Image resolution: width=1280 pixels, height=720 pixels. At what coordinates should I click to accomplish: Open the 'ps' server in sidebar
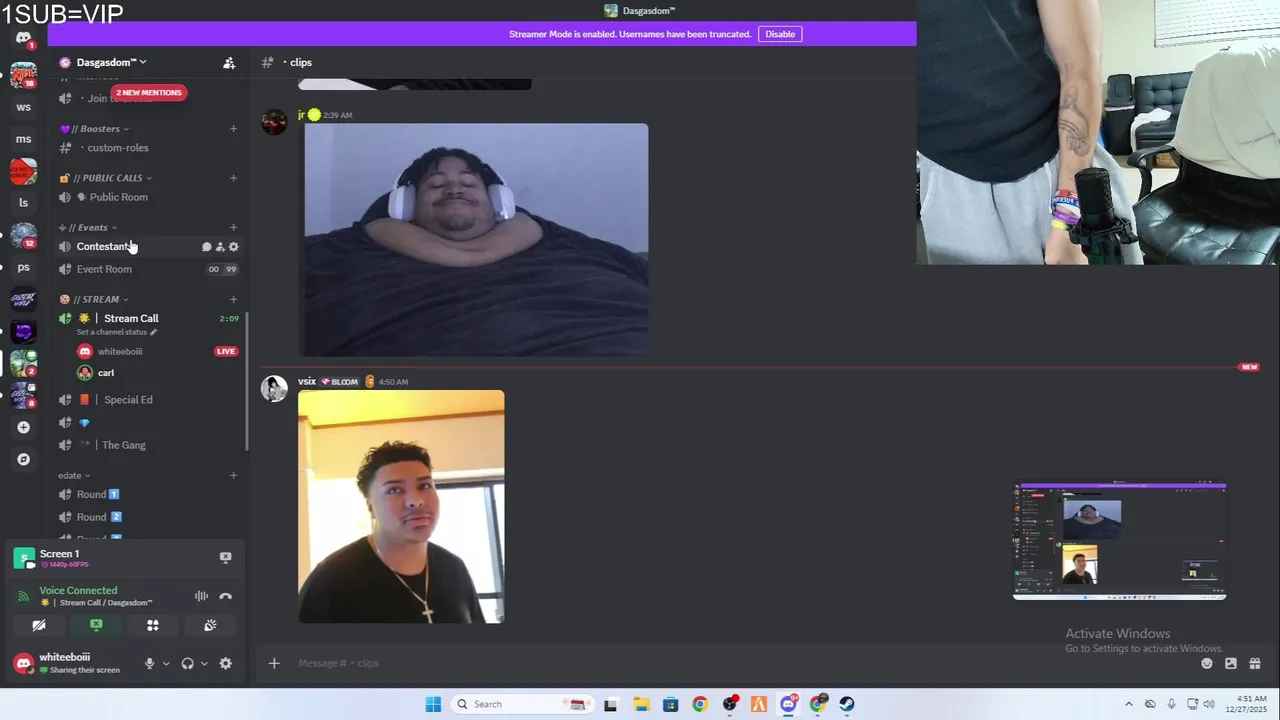(x=23, y=267)
